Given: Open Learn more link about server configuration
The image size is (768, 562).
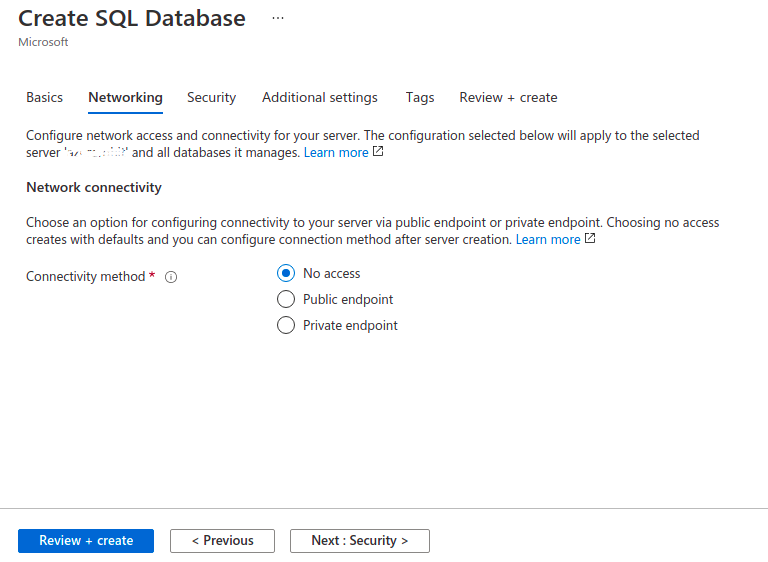Looking at the screenshot, I should pos(336,152).
